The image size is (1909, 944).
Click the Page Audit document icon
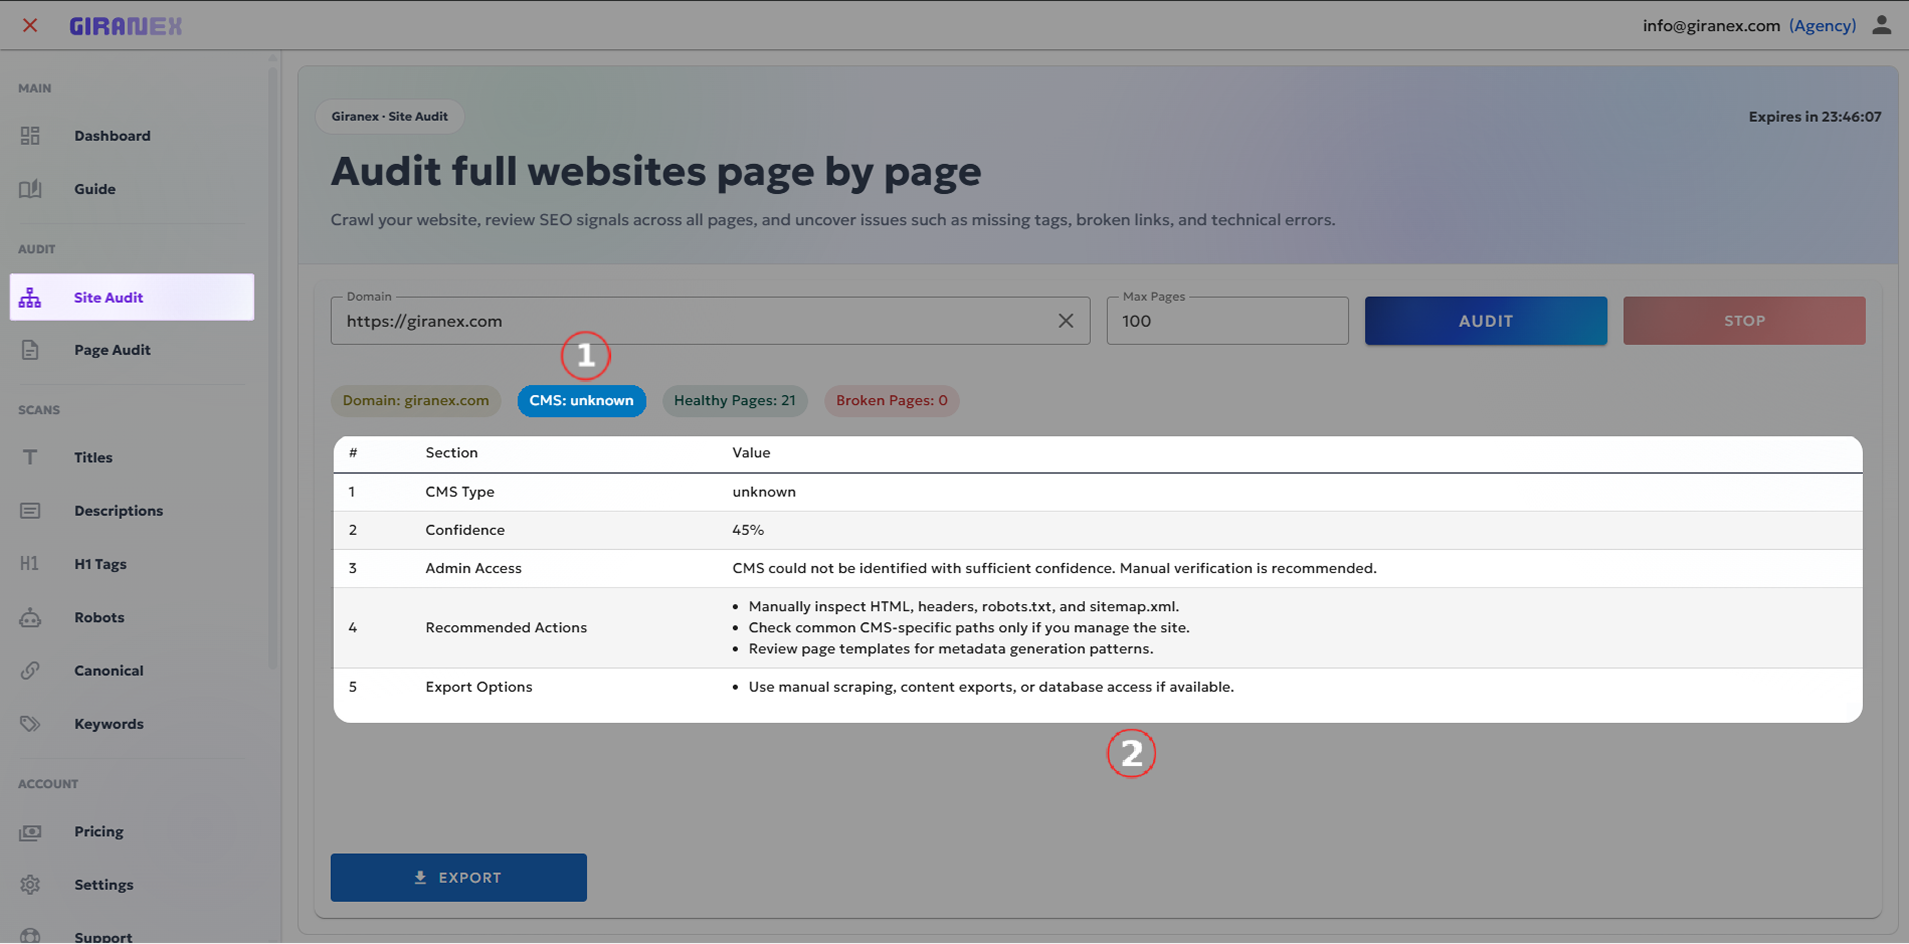pos(30,350)
